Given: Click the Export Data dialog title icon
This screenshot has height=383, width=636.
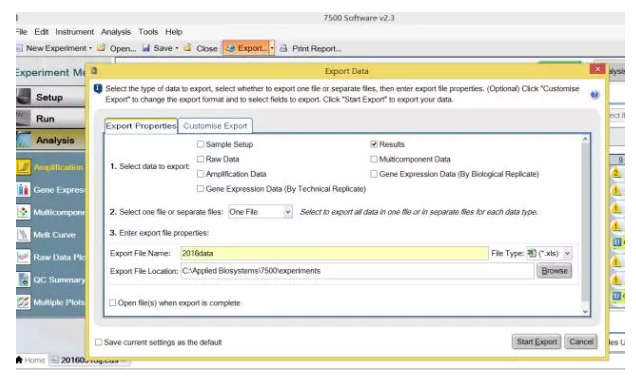Looking at the screenshot, I should 94,71.
